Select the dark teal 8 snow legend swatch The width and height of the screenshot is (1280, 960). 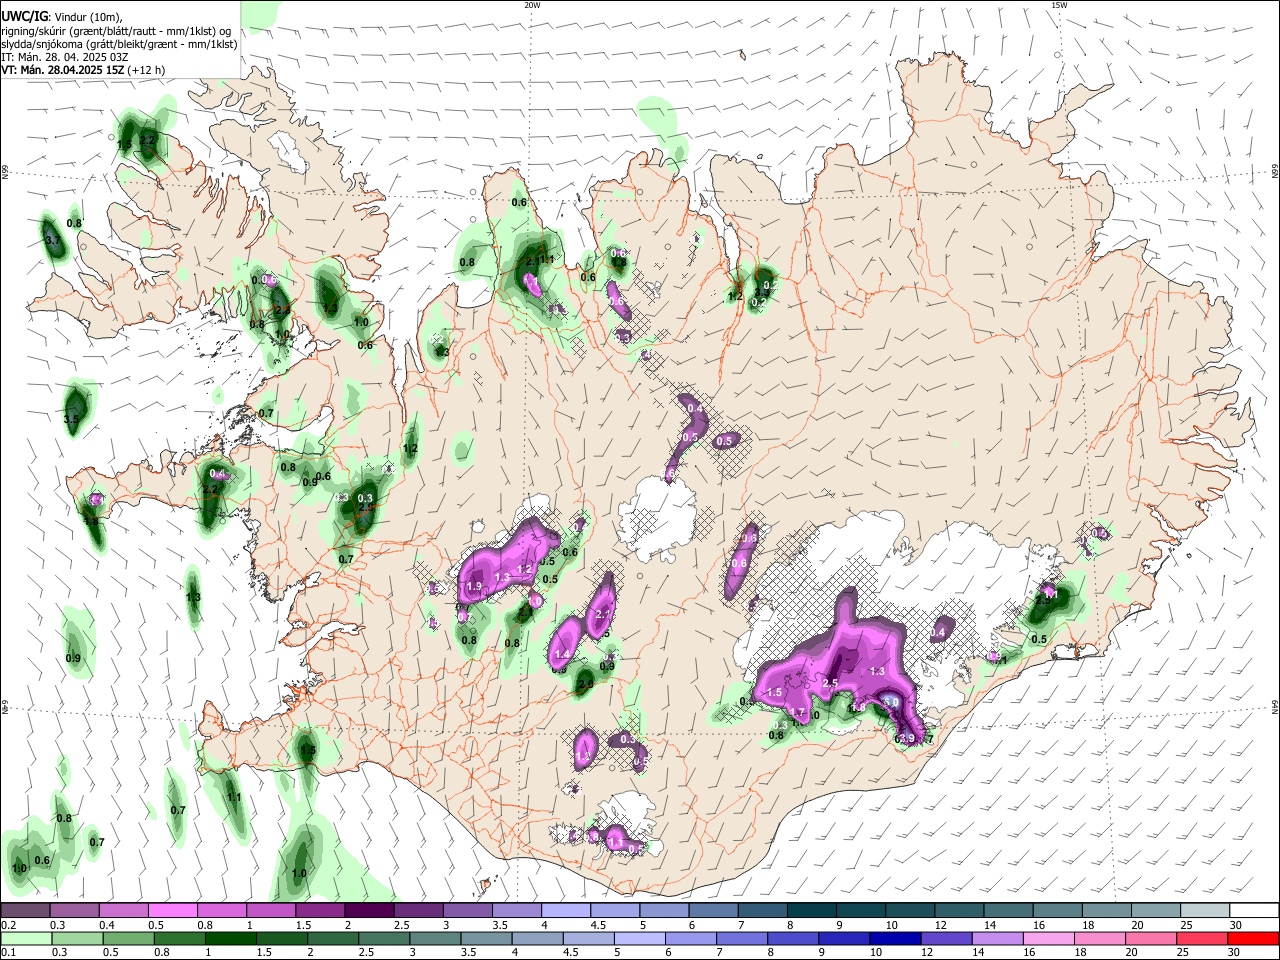[811, 911]
